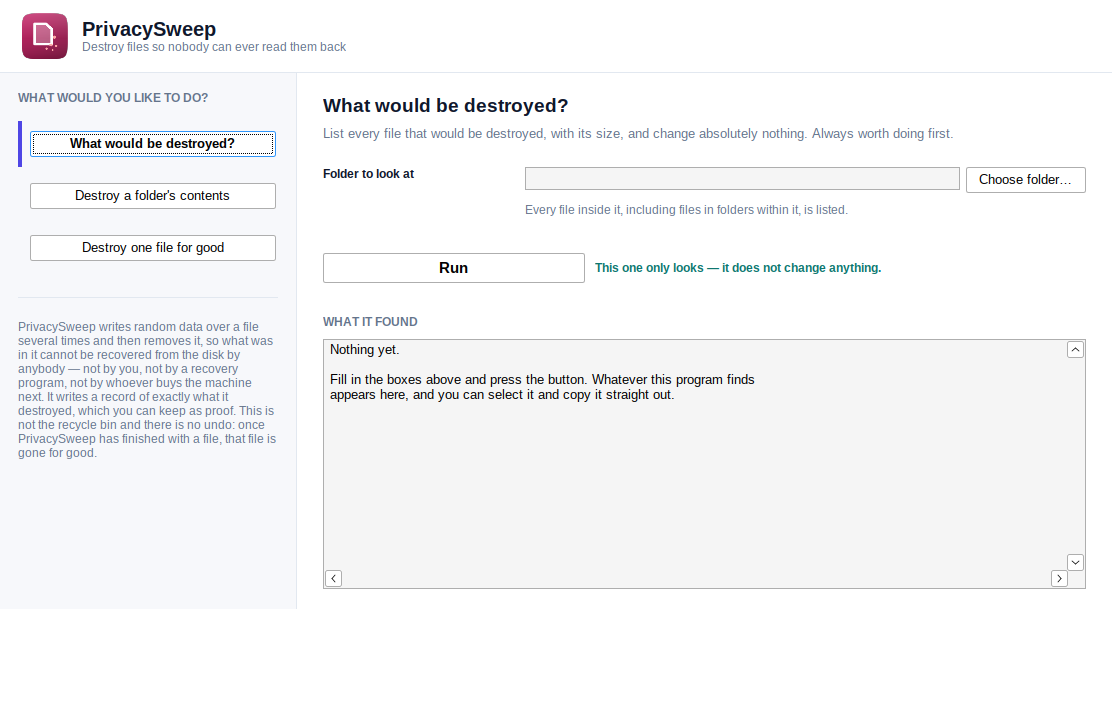1112x726 pixels.
Task: Open the Choose folder… dialog
Action: pyautogui.click(x=1025, y=179)
